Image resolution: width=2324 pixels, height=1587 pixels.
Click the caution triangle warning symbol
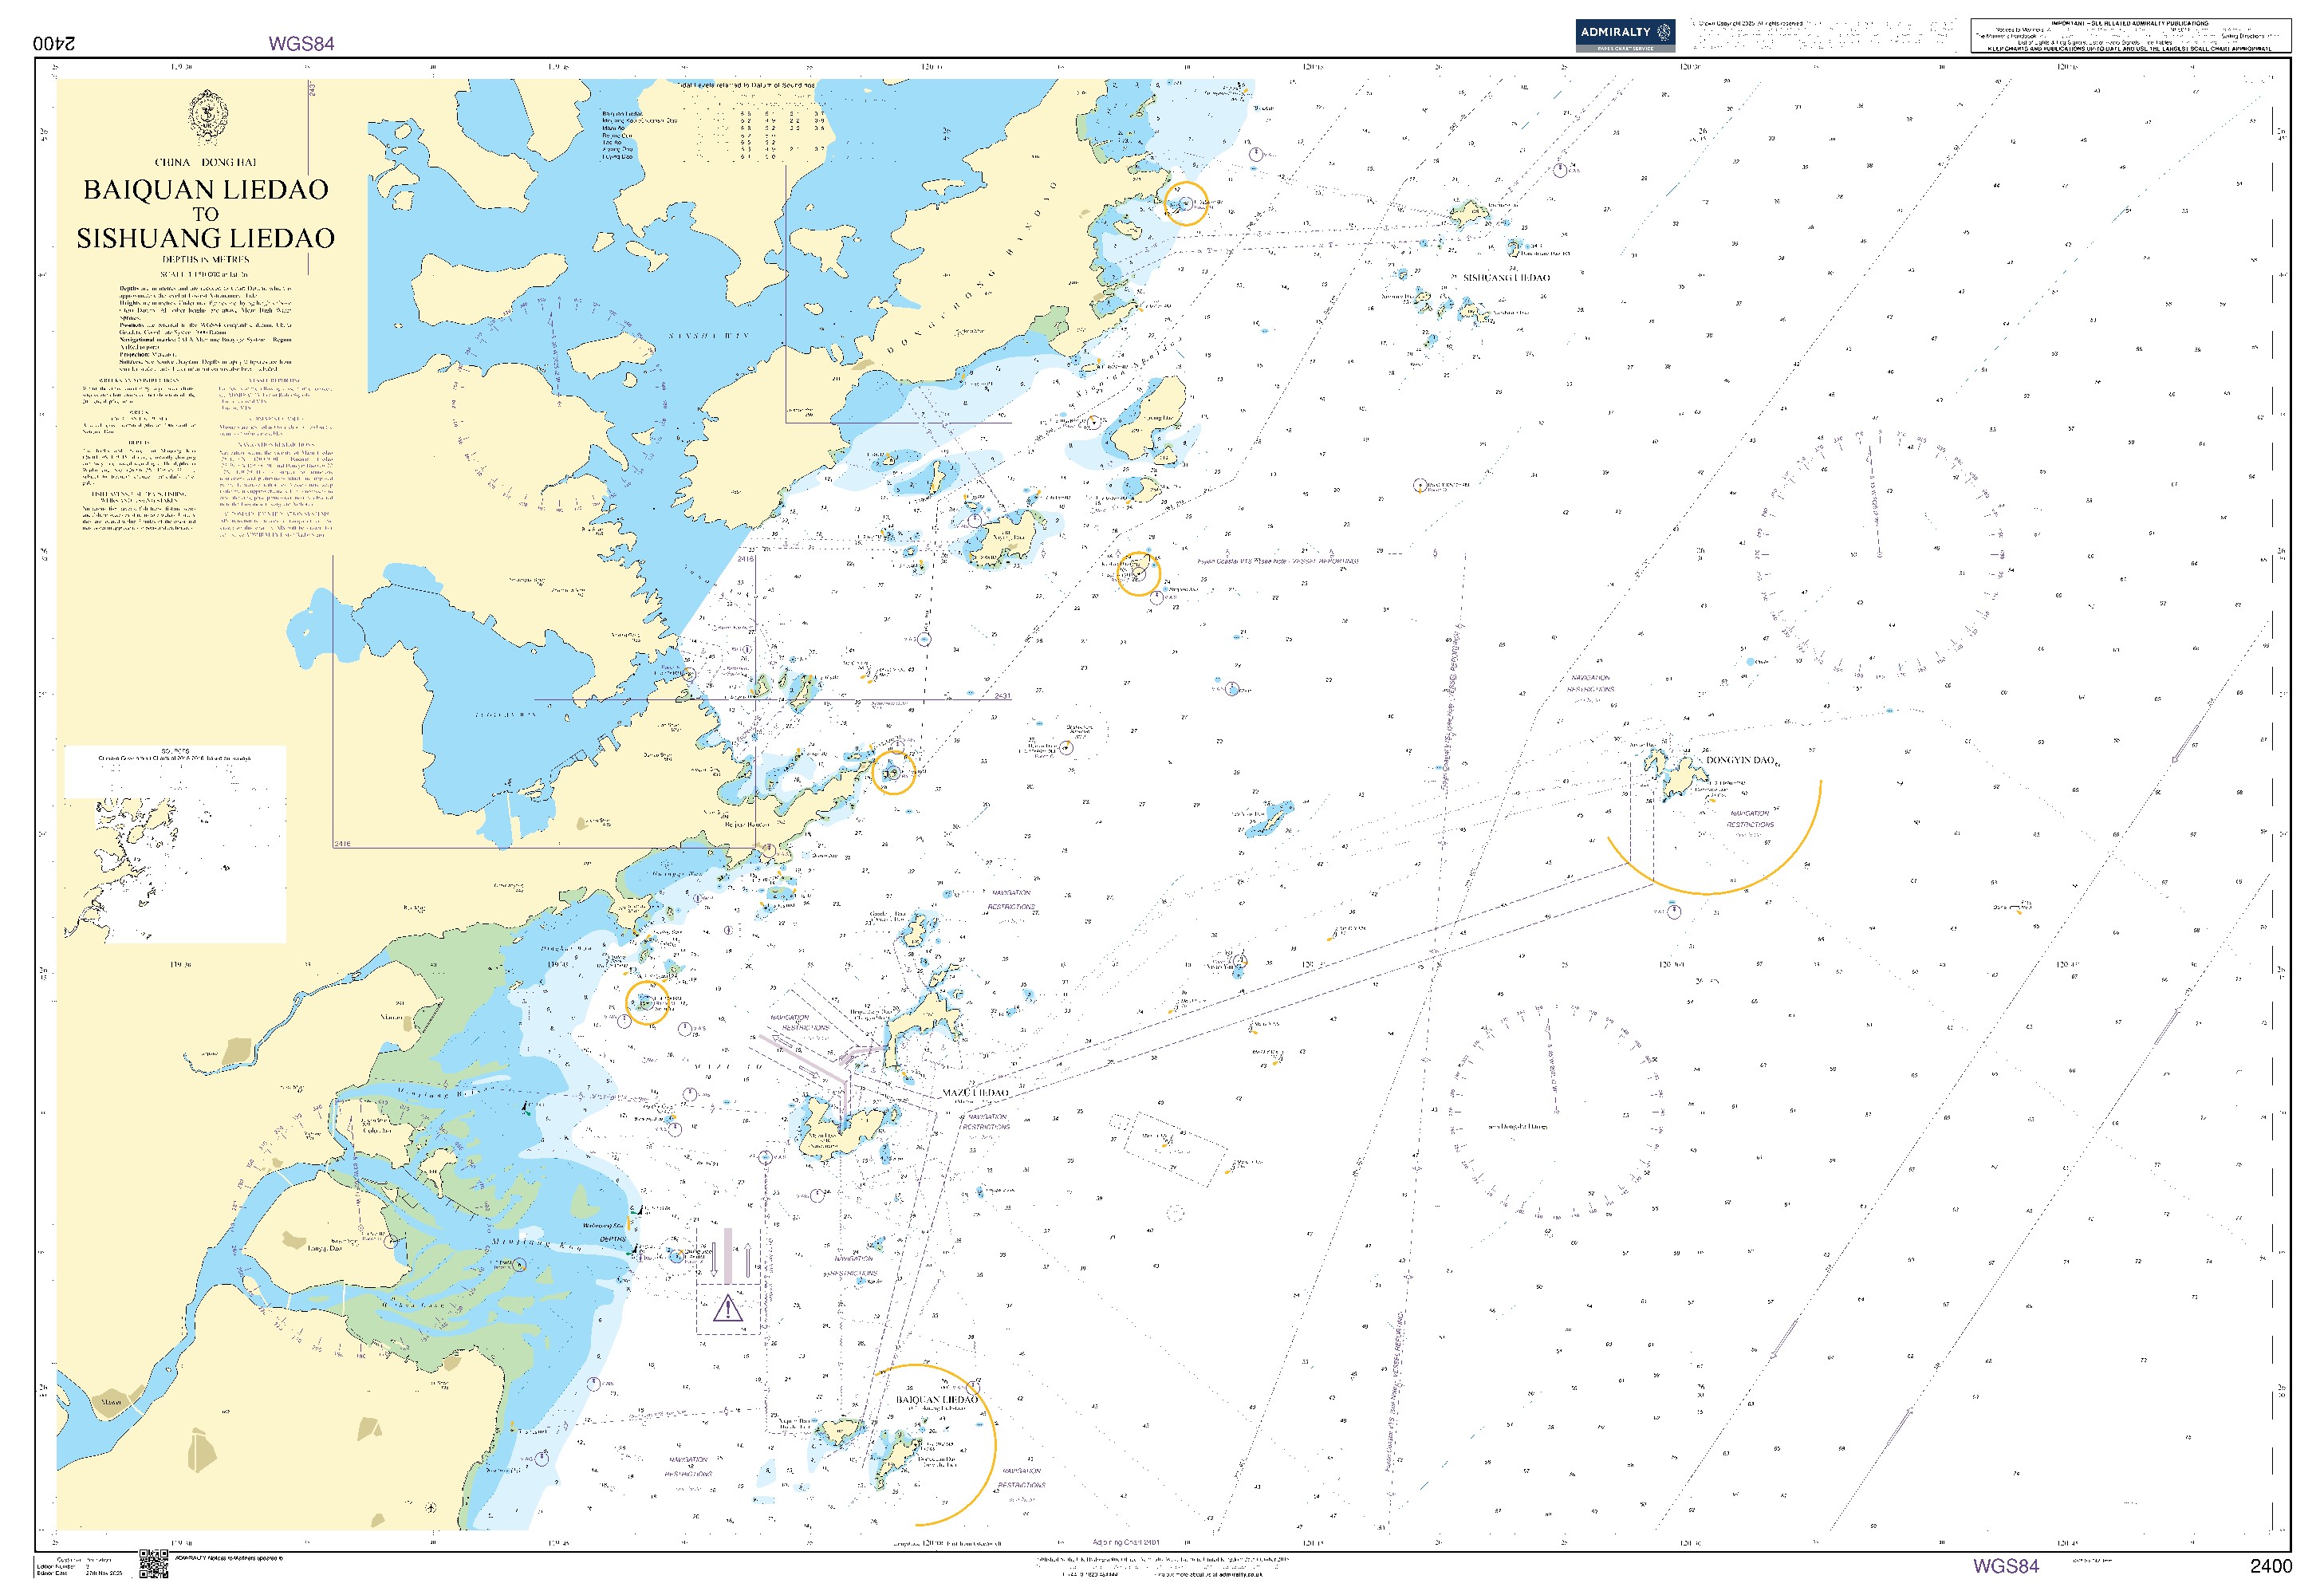(x=727, y=1307)
